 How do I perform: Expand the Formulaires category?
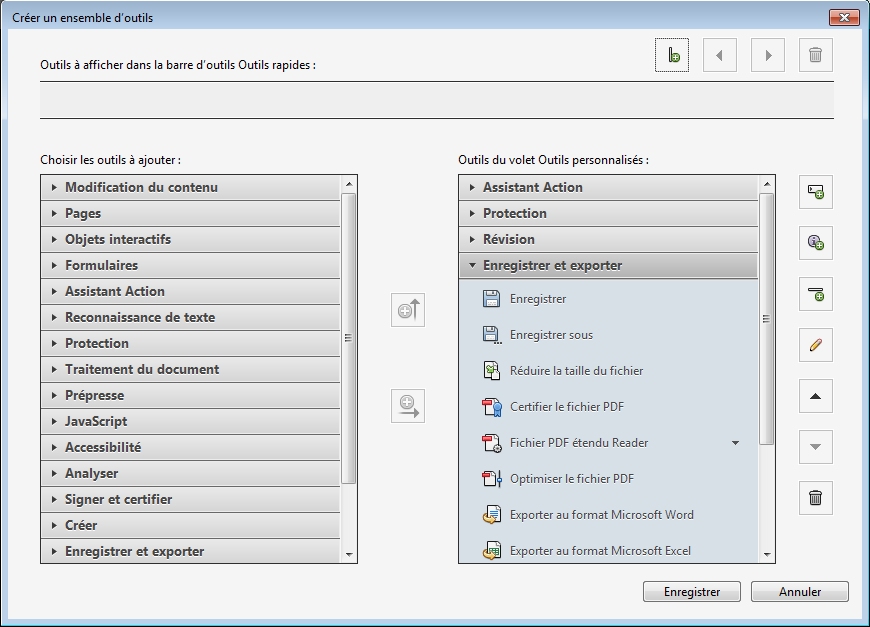pyautogui.click(x=101, y=265)
